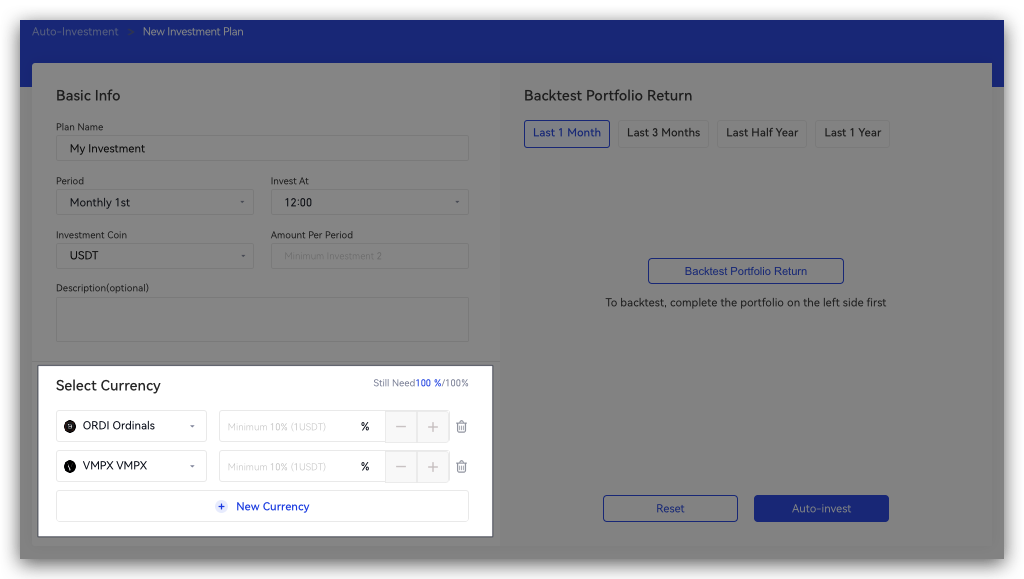Select the Last 1 Year range
The image size is (1024, 579).
tap(852, 133)
